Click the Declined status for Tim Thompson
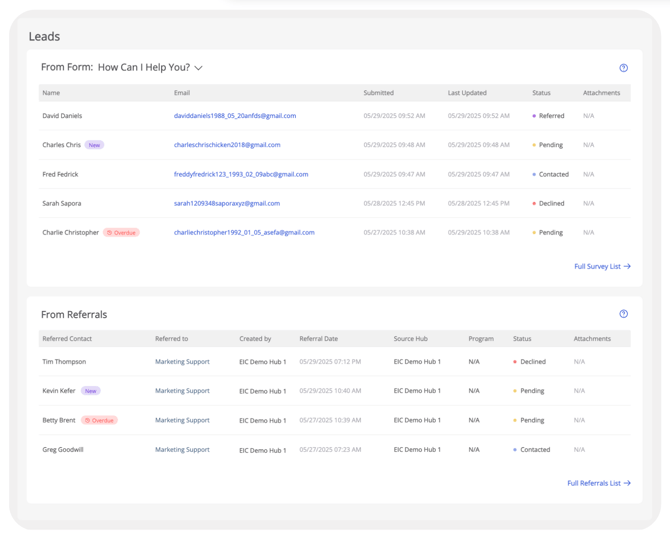 click(529, 362)
